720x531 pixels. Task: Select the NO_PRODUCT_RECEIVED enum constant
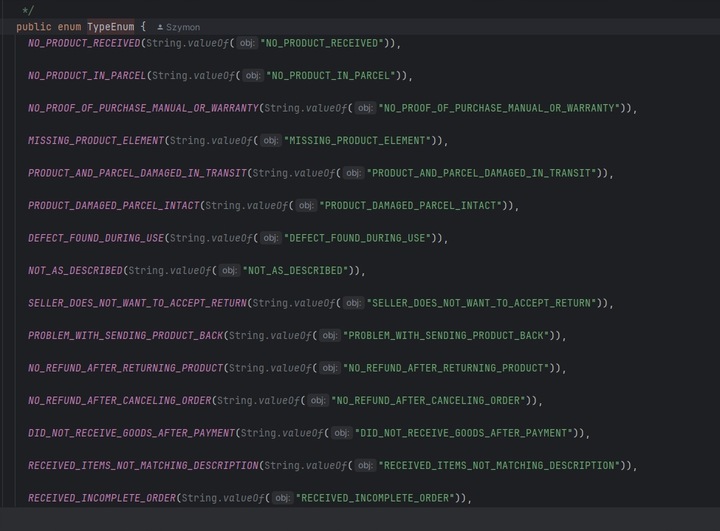84,43
